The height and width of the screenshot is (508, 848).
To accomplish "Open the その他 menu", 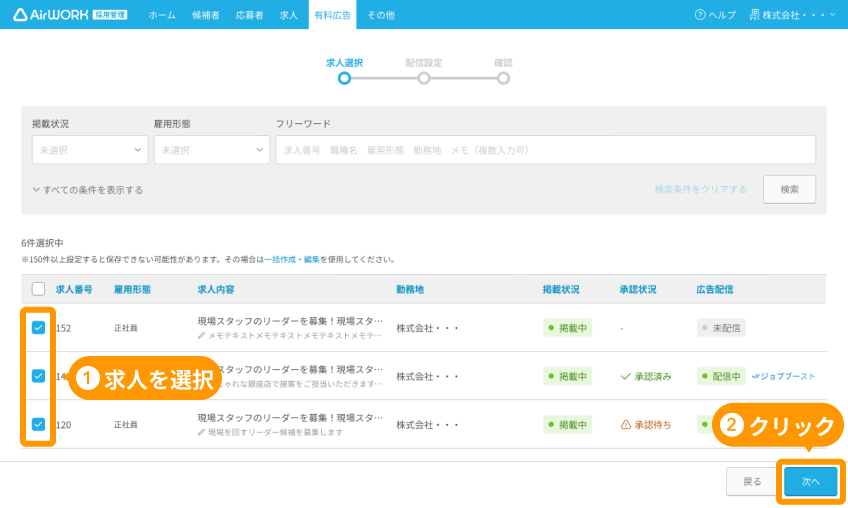I will pos(381,15).
